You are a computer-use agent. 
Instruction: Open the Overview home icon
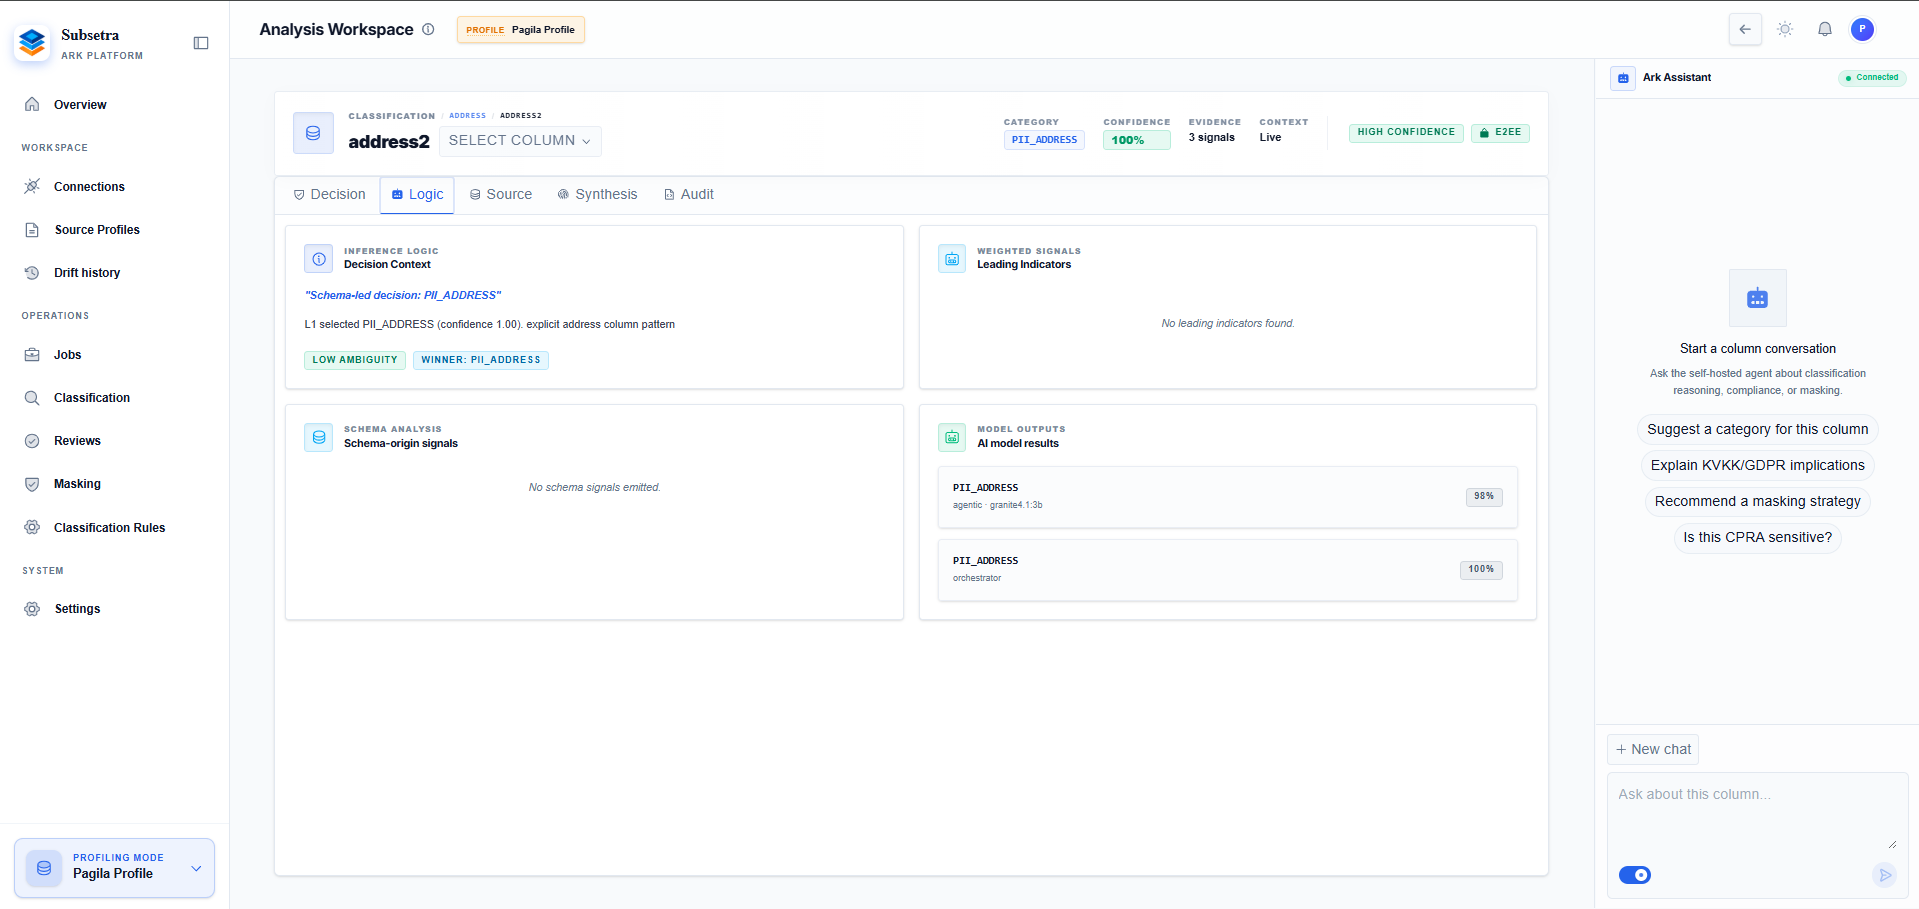tap(32, 104)
